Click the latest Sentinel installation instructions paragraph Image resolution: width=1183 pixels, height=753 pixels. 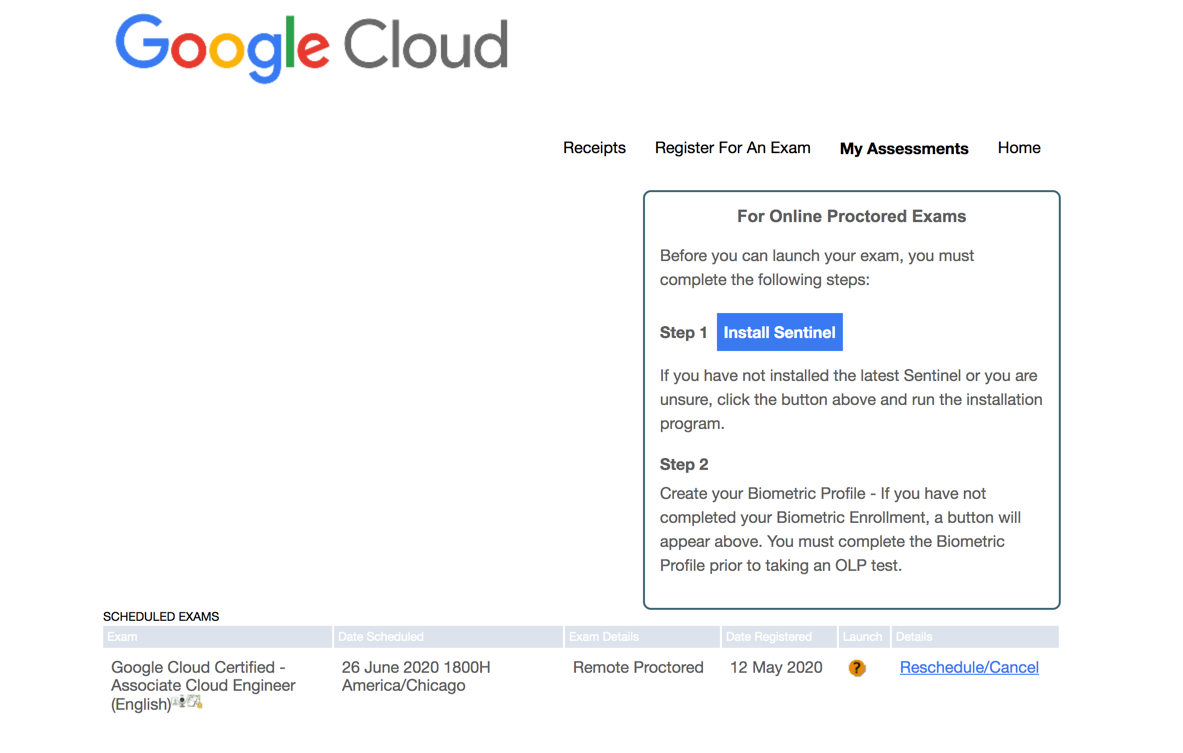click(851, 399)
